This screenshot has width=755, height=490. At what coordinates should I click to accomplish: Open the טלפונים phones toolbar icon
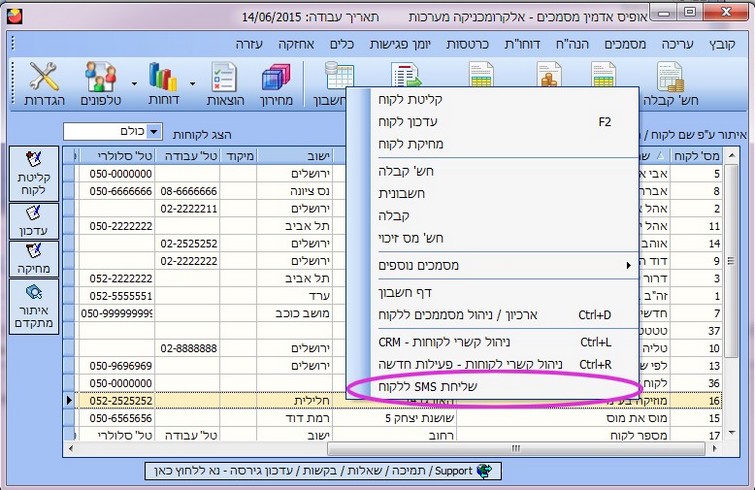100,84
